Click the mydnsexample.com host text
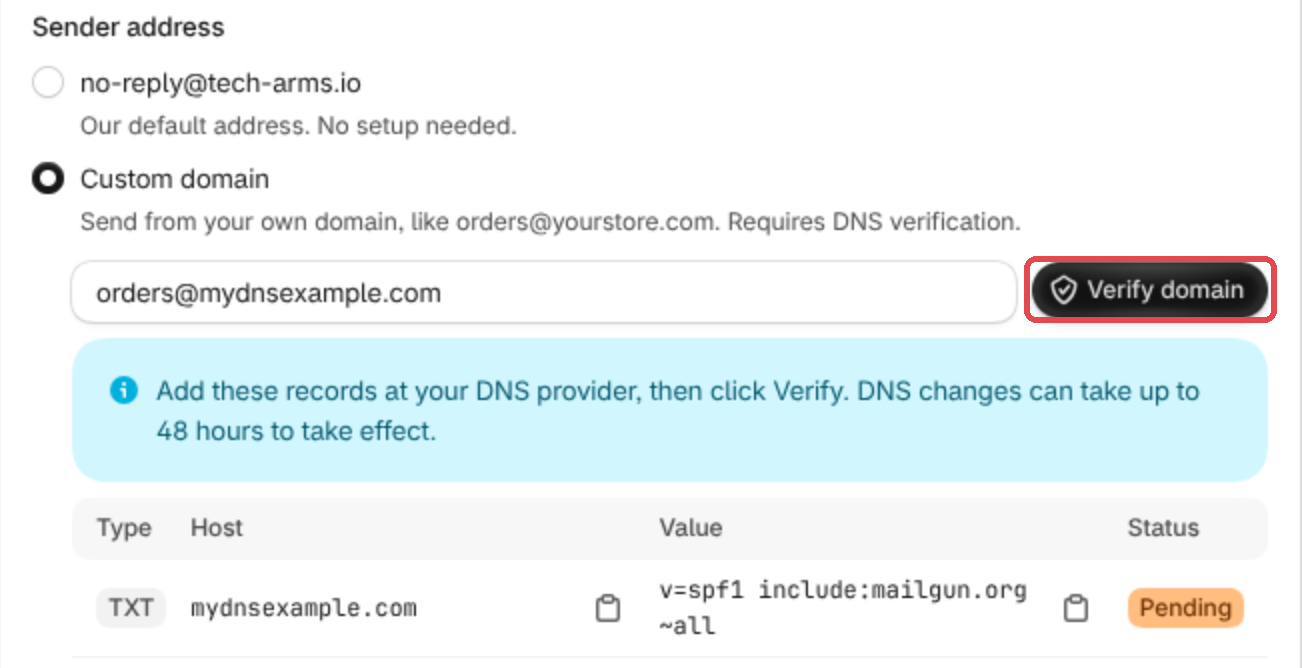Image resolution: width=1302 pixels, height=668 pixels. coord(304,608)
